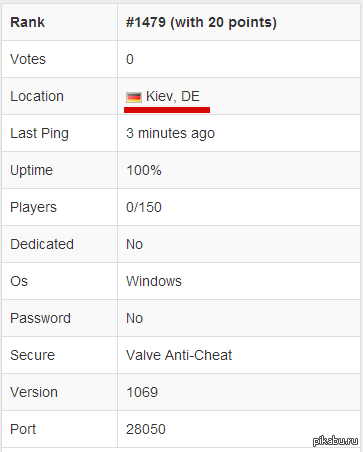Click the pikabu.ru watermark

coord(335,441)
